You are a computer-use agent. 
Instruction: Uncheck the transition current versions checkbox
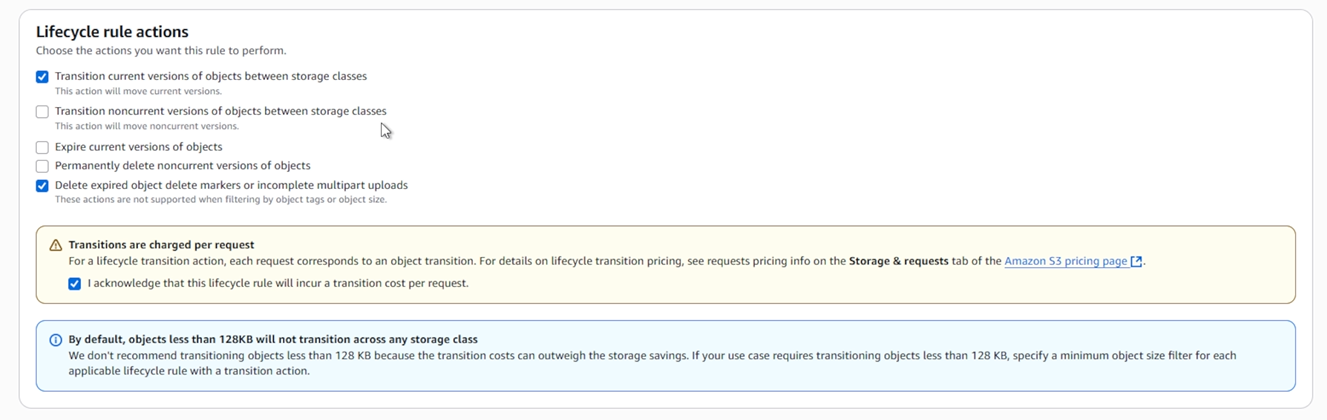click(42, 77)
